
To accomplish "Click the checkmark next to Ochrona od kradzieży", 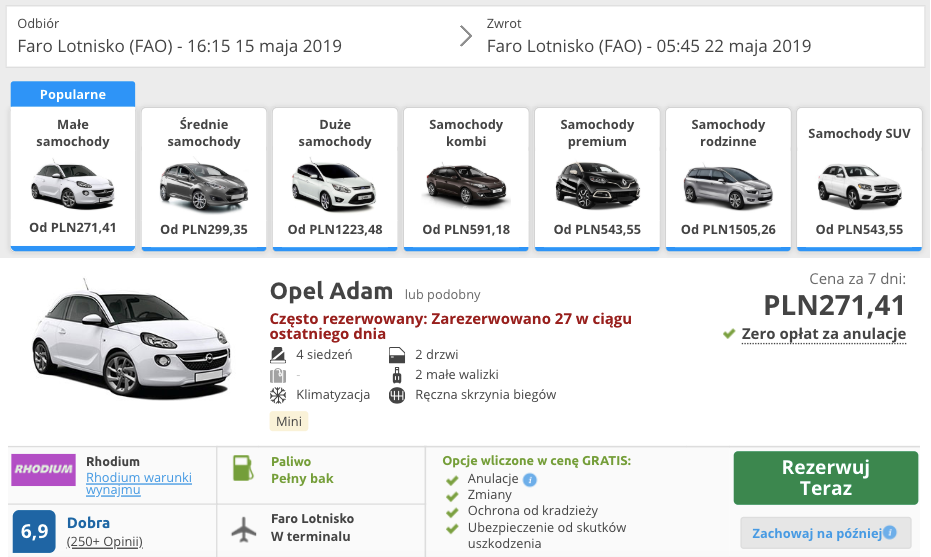I will (x=452, y=512).
